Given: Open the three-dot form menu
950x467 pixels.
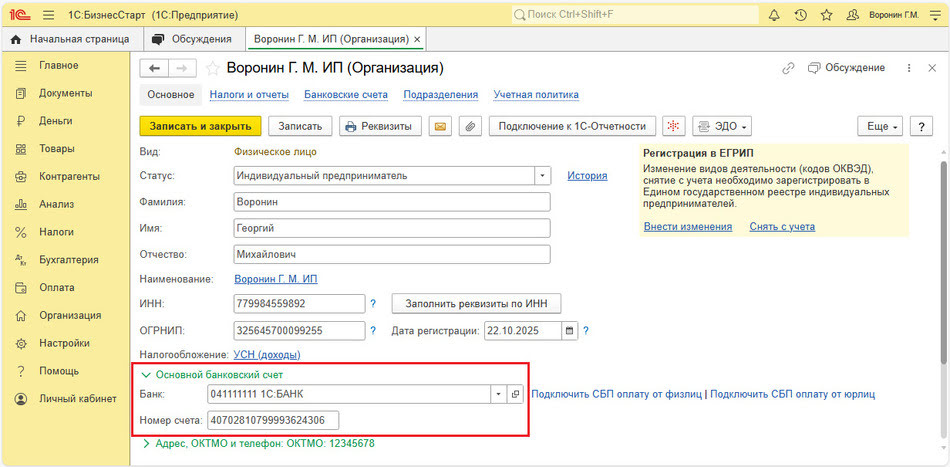Looking at the screenshot, I should click(x=909, y=68).
